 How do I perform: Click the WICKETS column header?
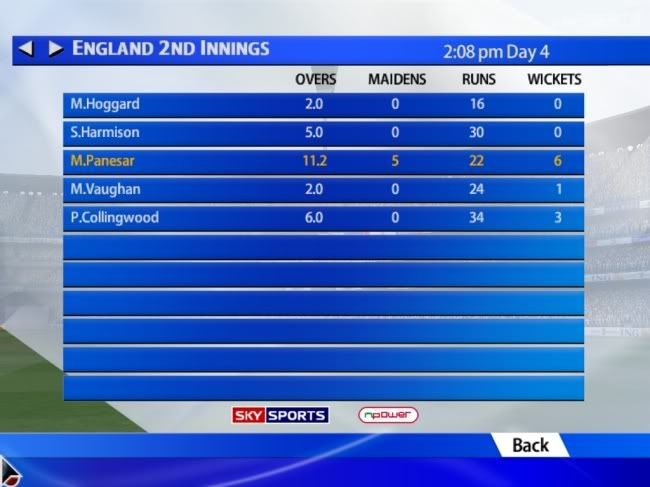554,79
